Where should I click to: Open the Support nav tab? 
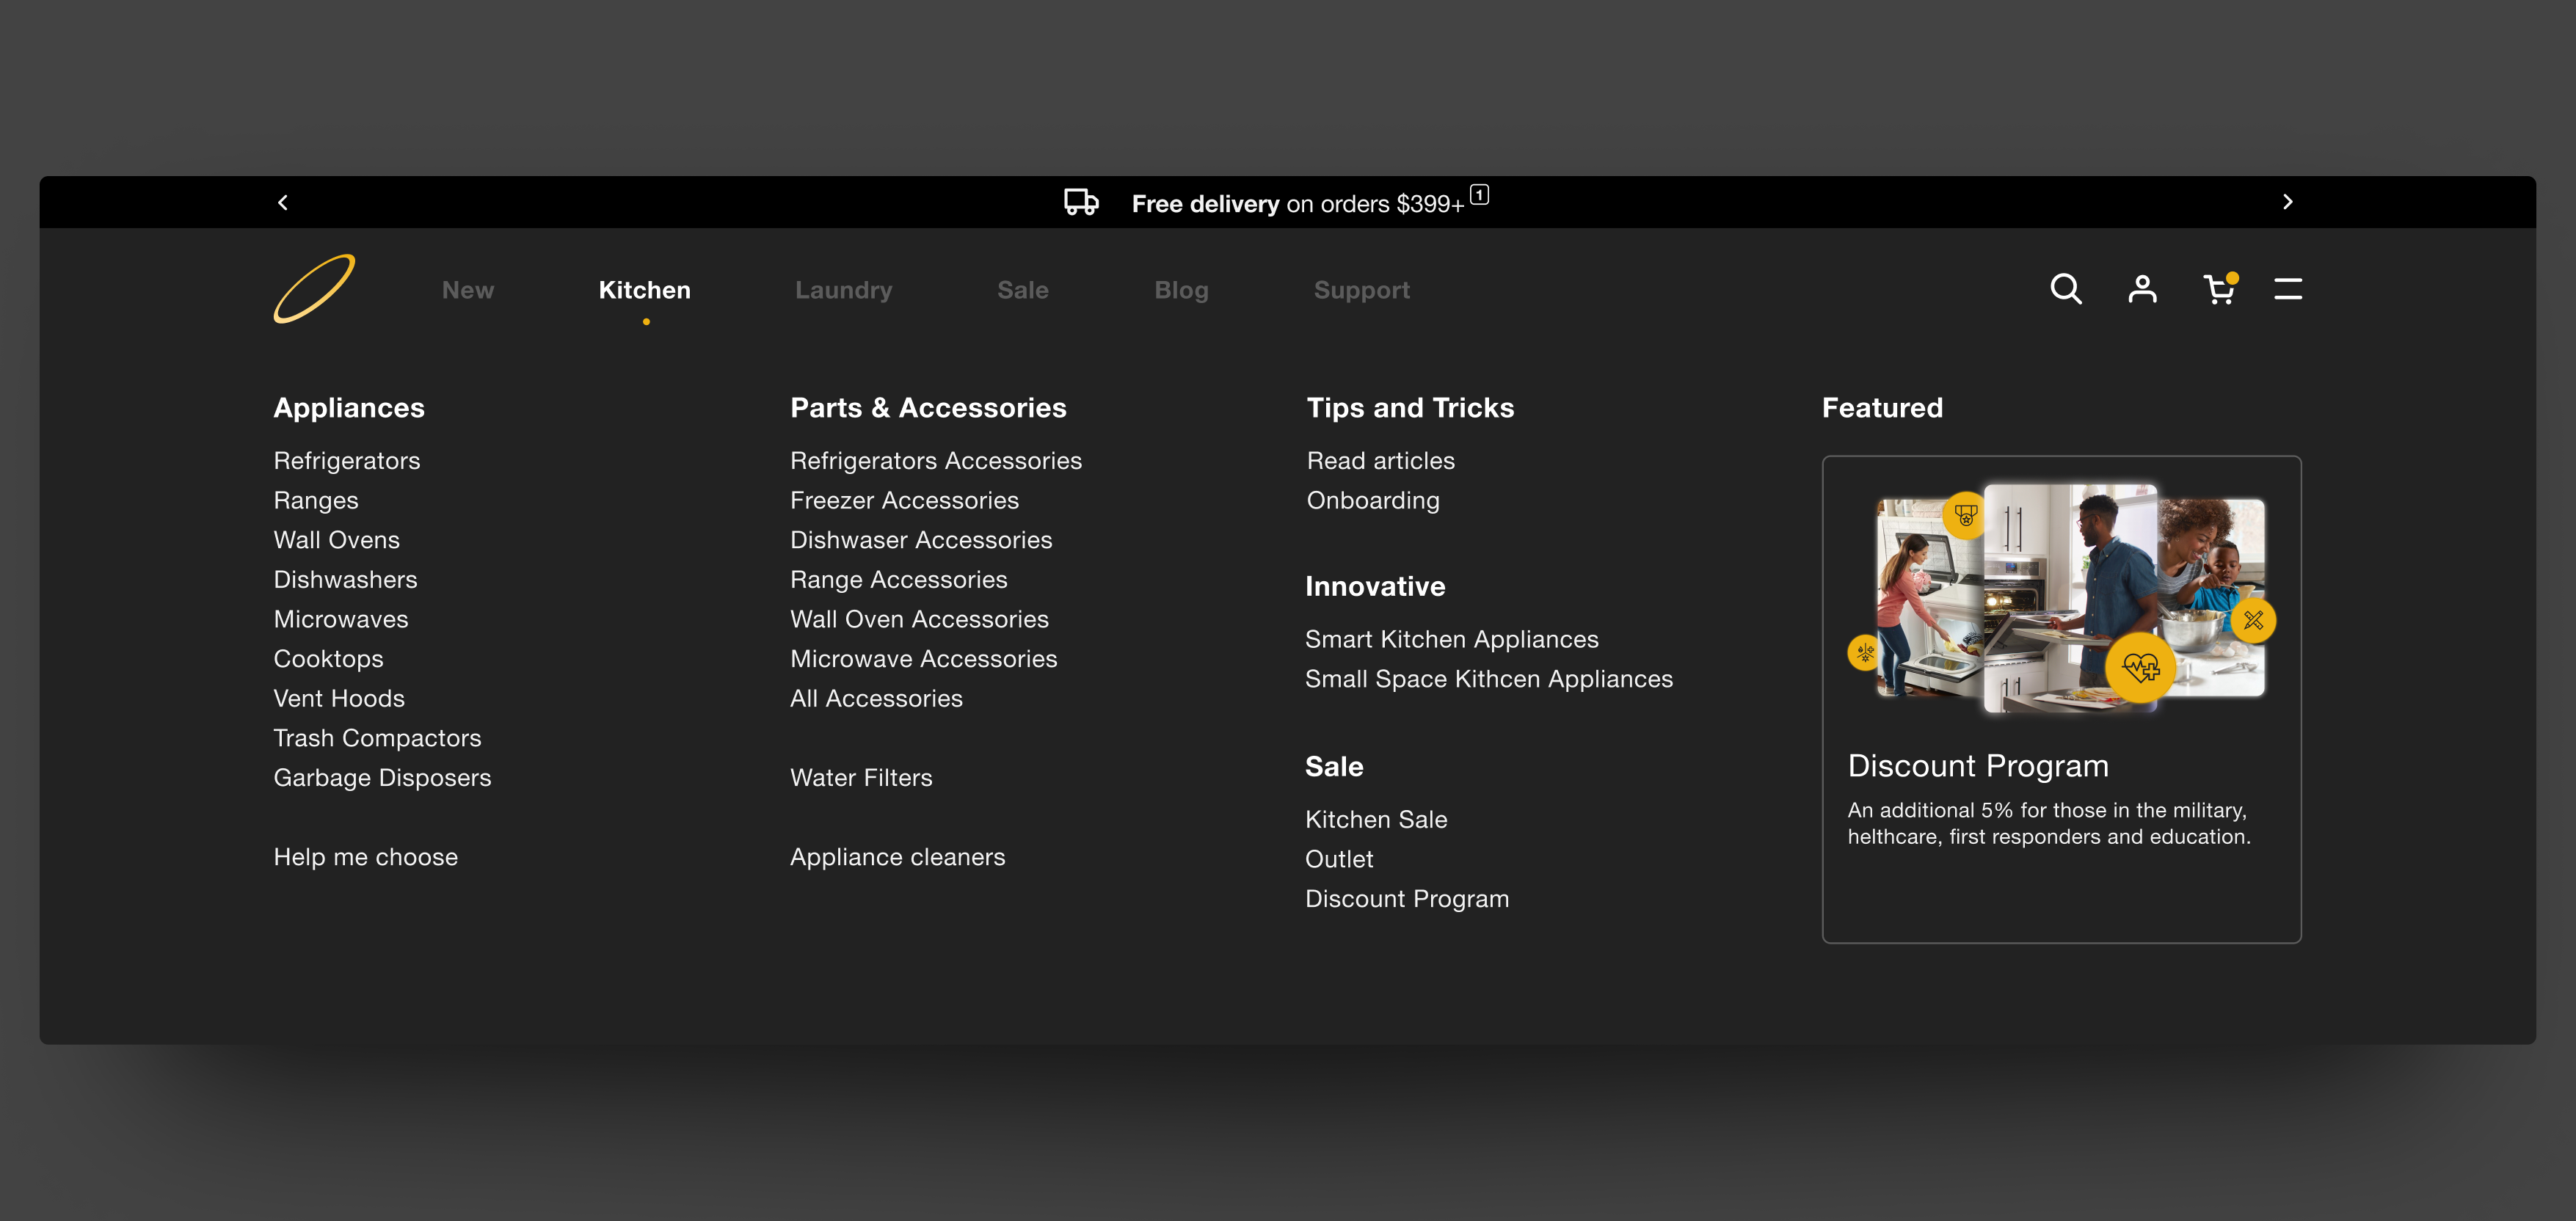pos(1362,290)
